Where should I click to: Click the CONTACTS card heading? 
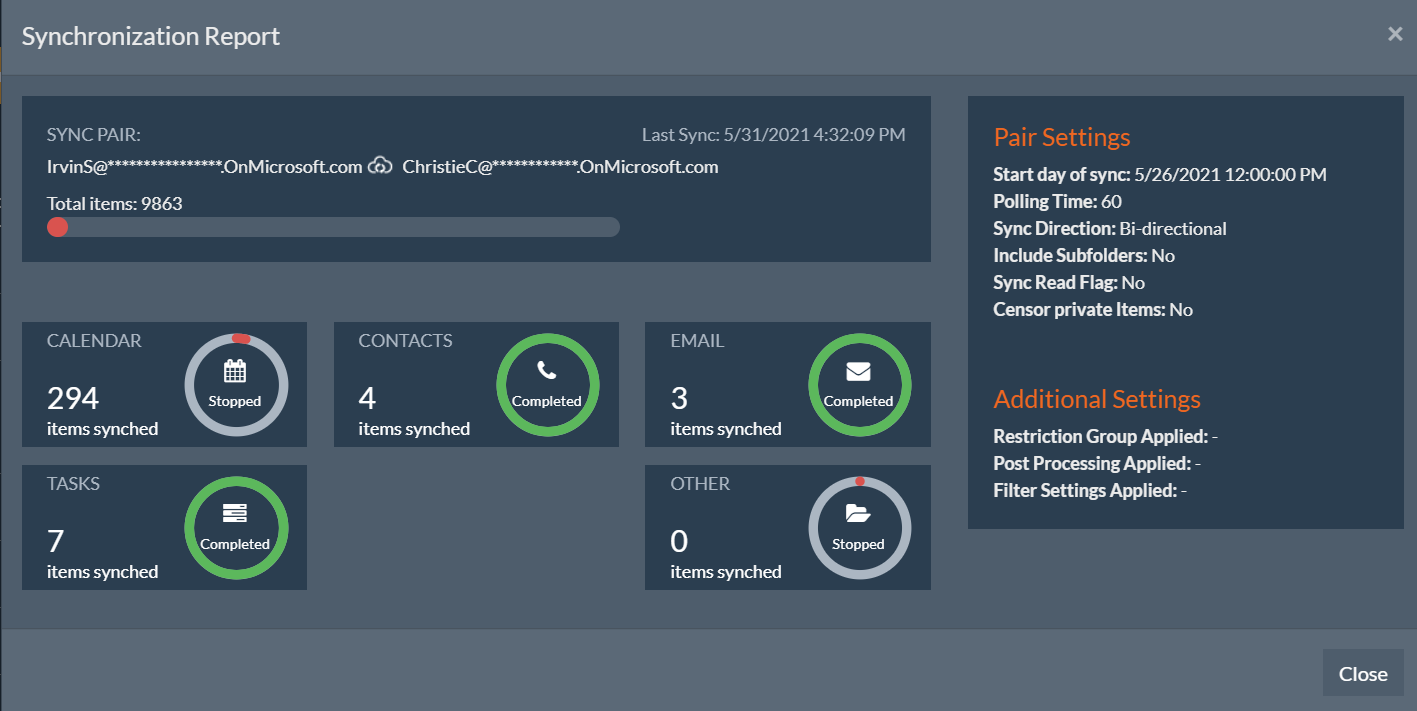coord(405,341)
